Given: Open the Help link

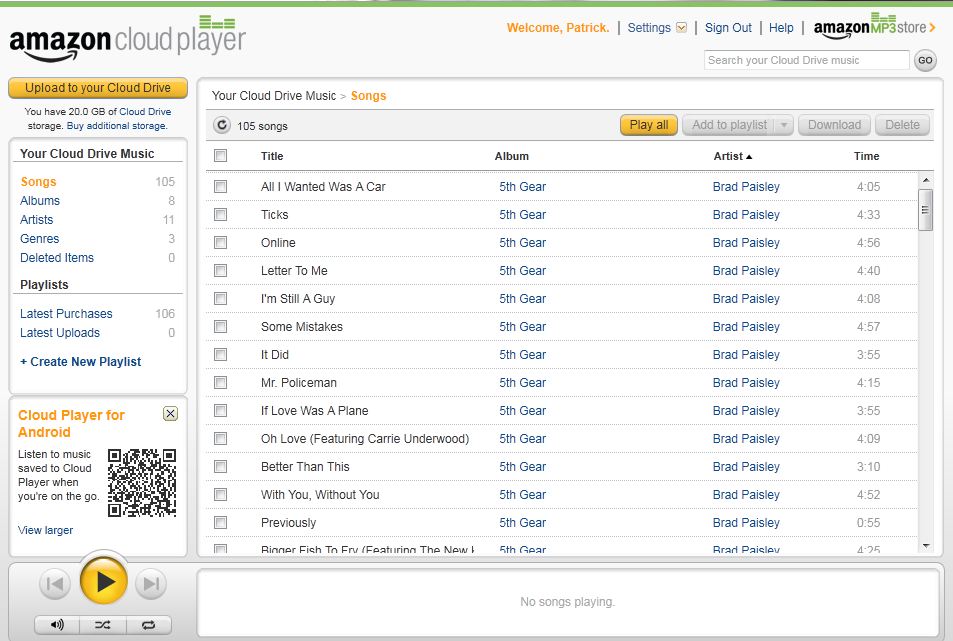Looking at the screenshot, I should pyautogui.click(x=781, y=27).
